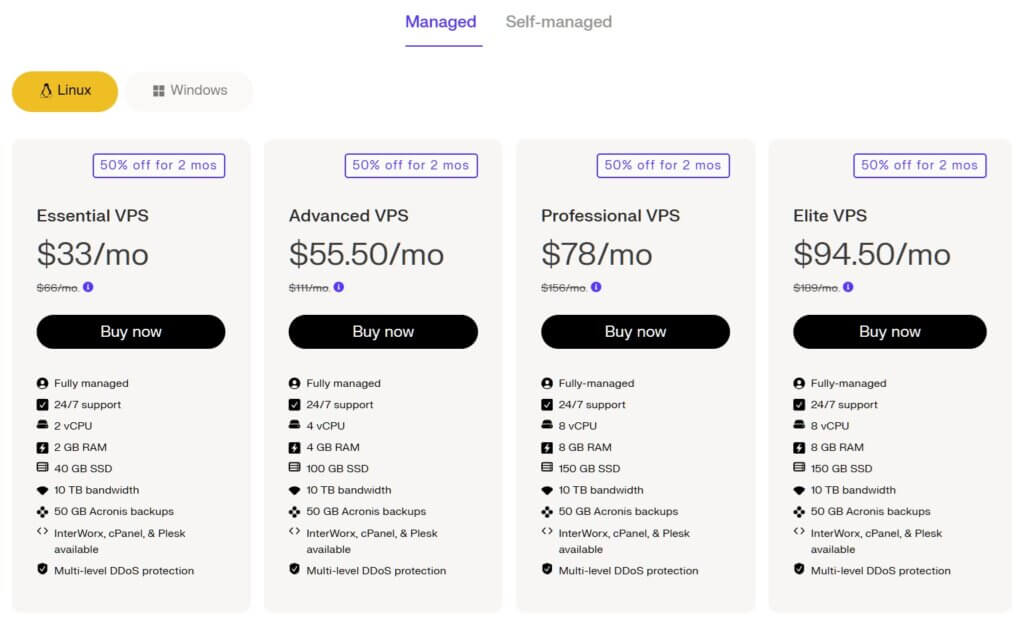Click Elite VPS Acronis backups icon
Screen dimensions: 1024x627
point(799,511)
